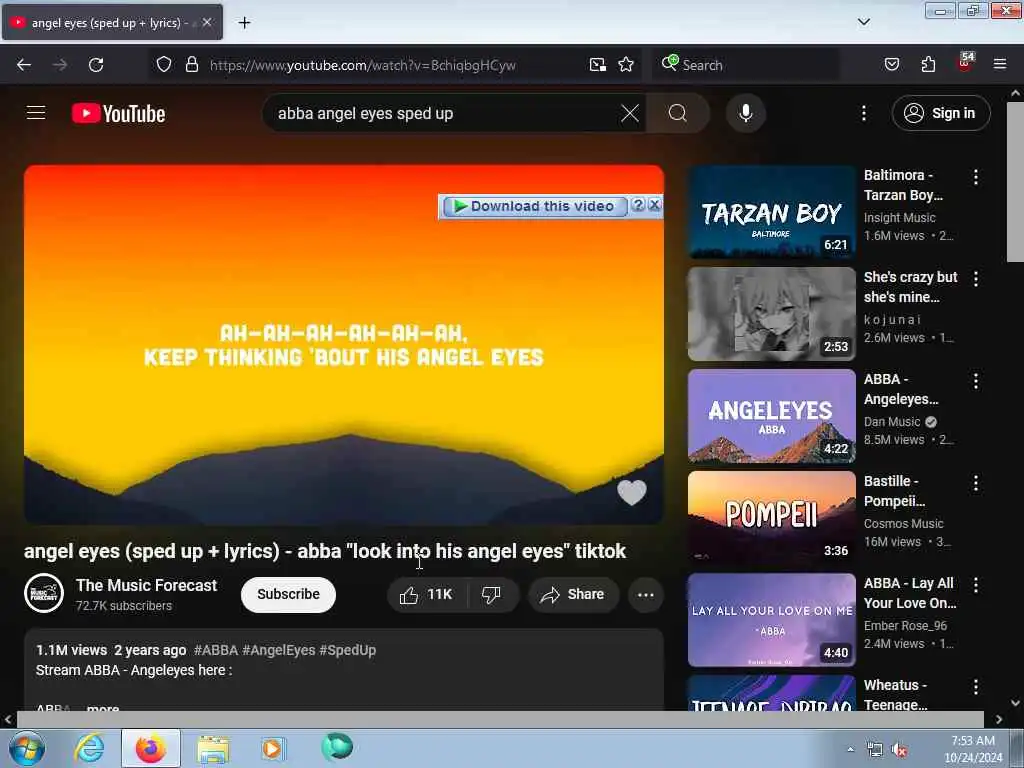Open the YouTube guide hamburger menu
This screenshot has height=768, width=1024.
(x=36, y=113)
